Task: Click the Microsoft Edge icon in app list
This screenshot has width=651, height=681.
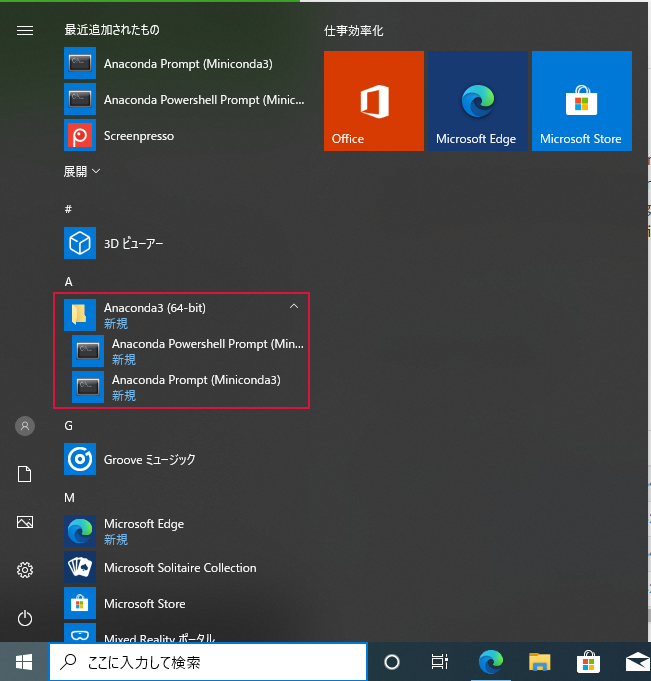Action: pyautogui.click(x=80, y=531)
